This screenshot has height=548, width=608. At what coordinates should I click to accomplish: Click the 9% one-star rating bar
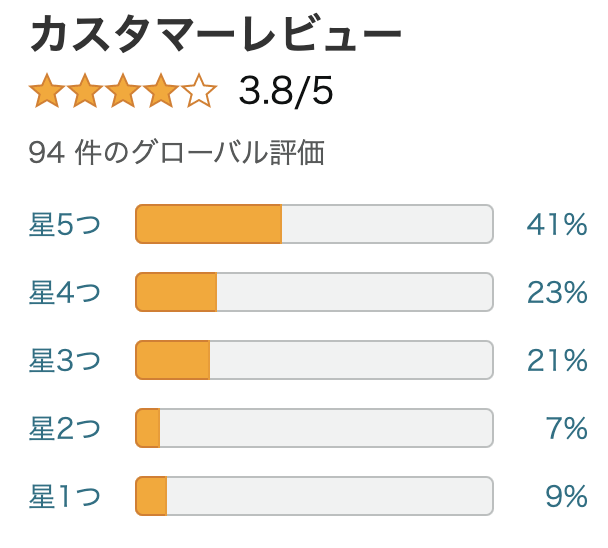pyautogui.click(x=314, y=496)
